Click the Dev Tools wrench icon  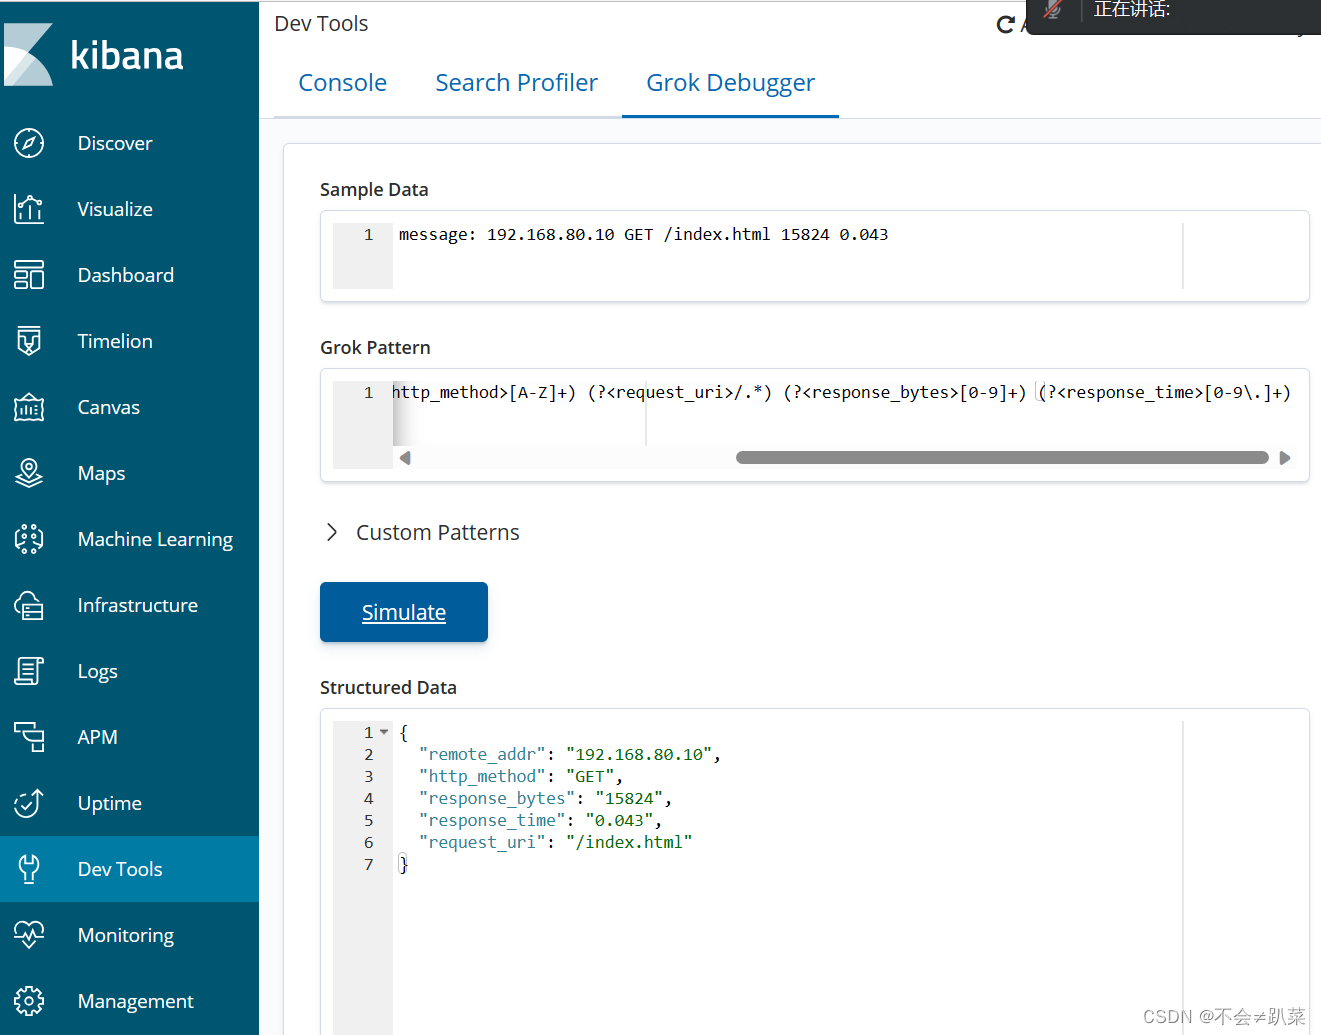[x=29, y=869]
